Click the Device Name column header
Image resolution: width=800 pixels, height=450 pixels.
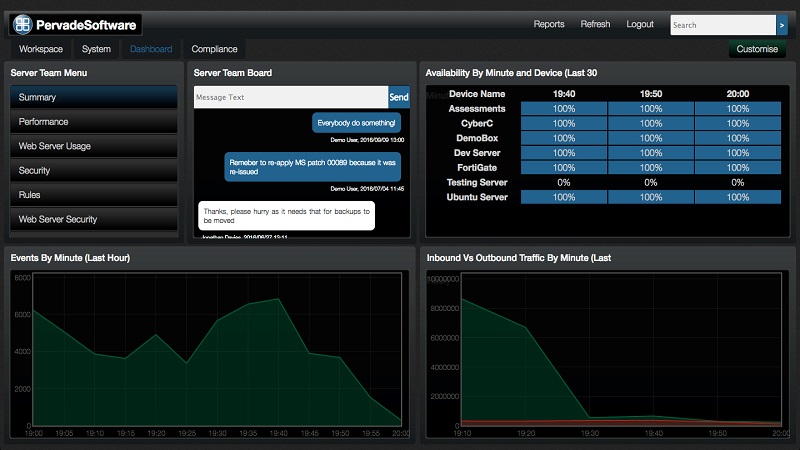[x=477, y=94]
